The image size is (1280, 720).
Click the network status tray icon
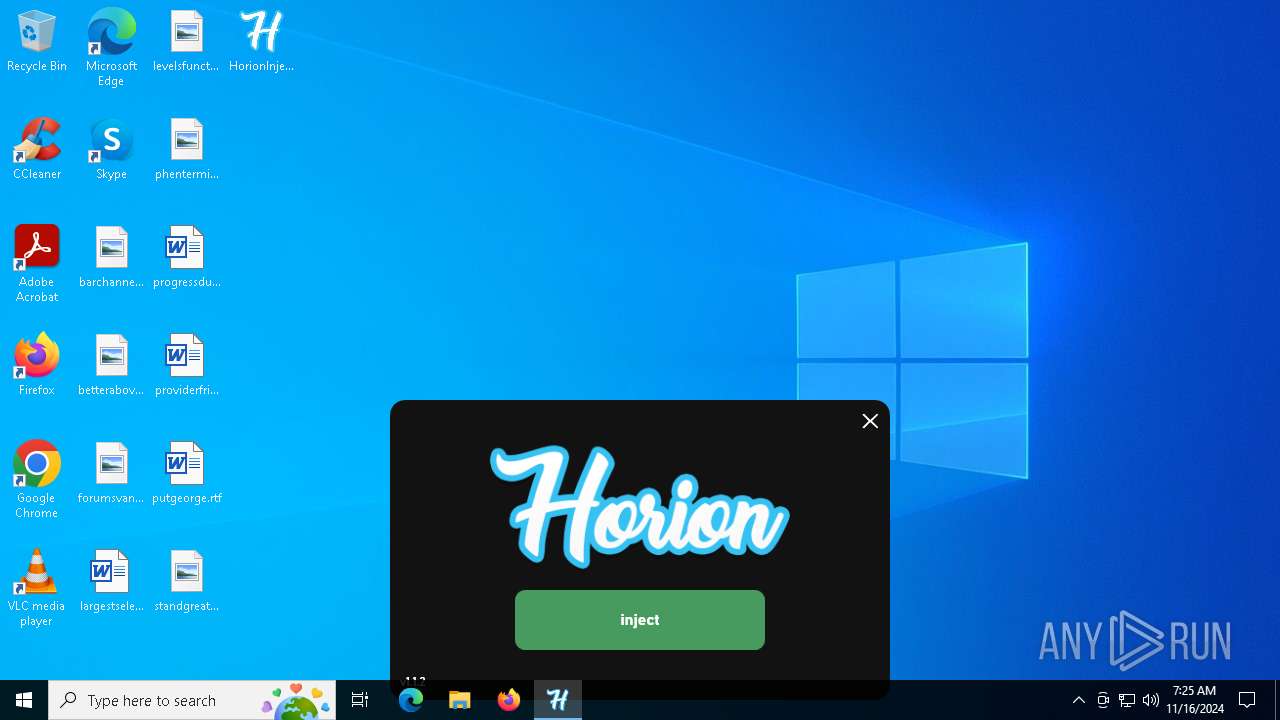(1127, 700)
